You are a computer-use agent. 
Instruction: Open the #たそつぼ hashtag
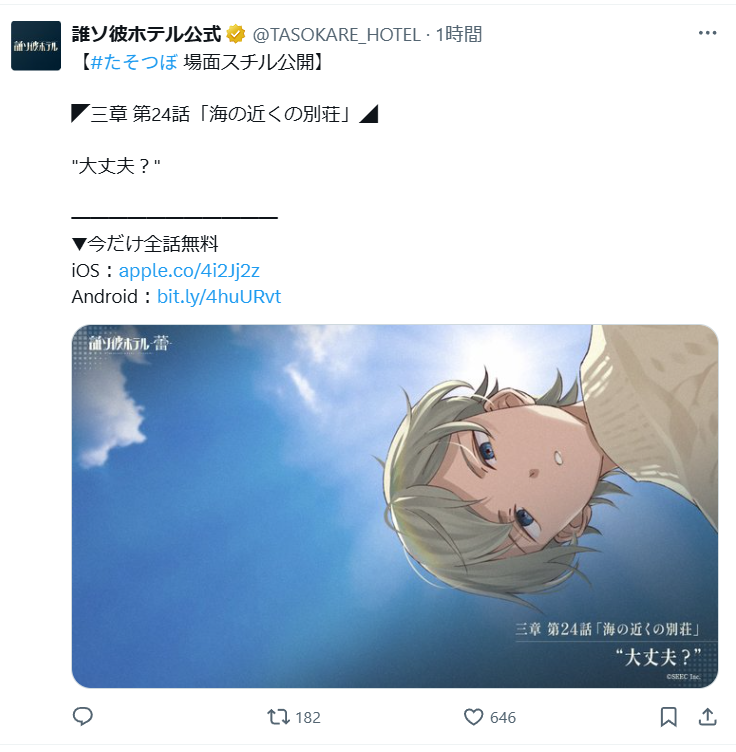pyautogui.click(x=134, y=62)
